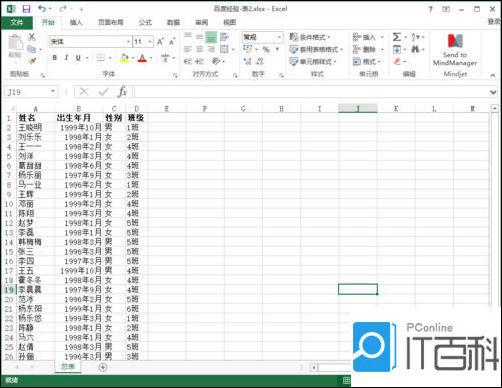Click the Clear eraser icon
502x388 pixels.
coord(397,61)
